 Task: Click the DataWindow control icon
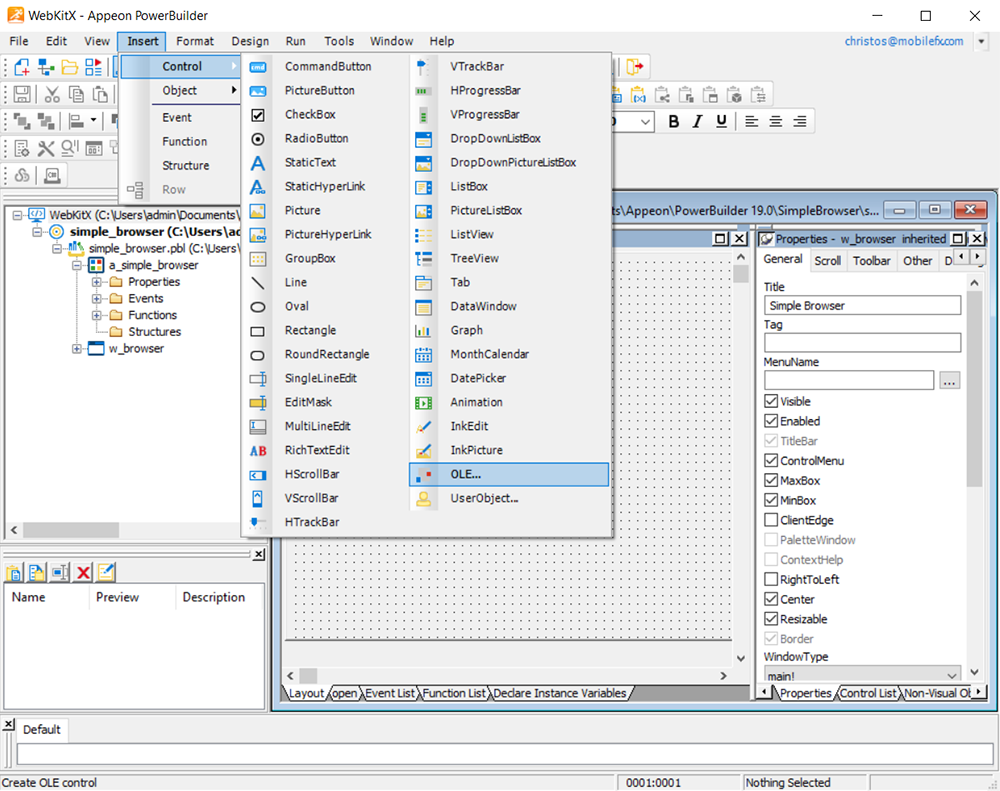point(423,307)
